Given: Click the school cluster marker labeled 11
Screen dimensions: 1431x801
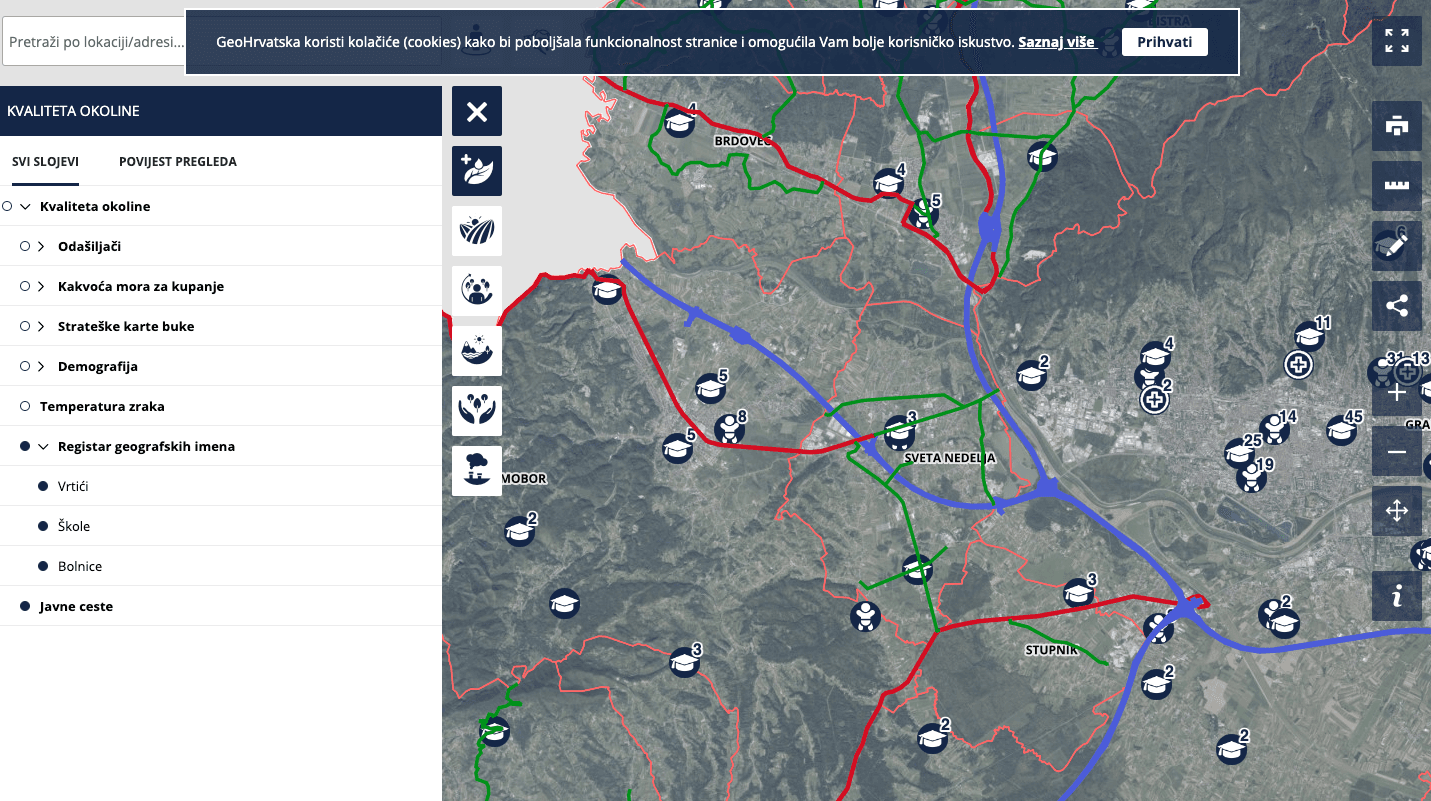Looking at the screenshot, I should pos(1309,336).
